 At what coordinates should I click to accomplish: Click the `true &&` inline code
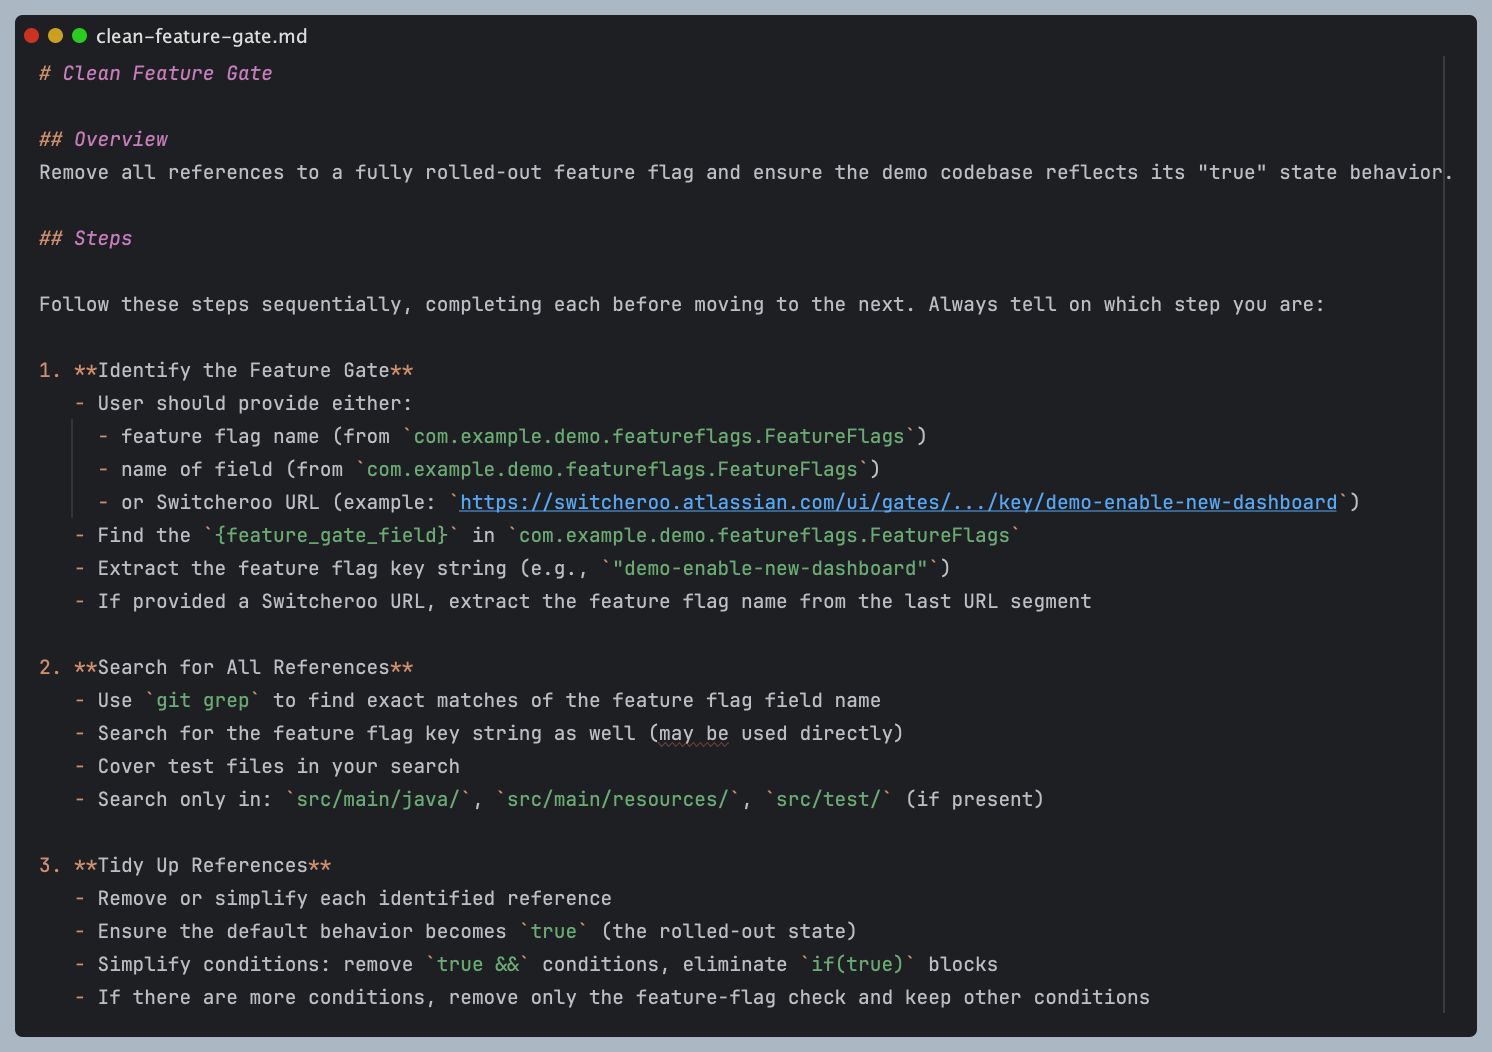[x=477, y=964]
